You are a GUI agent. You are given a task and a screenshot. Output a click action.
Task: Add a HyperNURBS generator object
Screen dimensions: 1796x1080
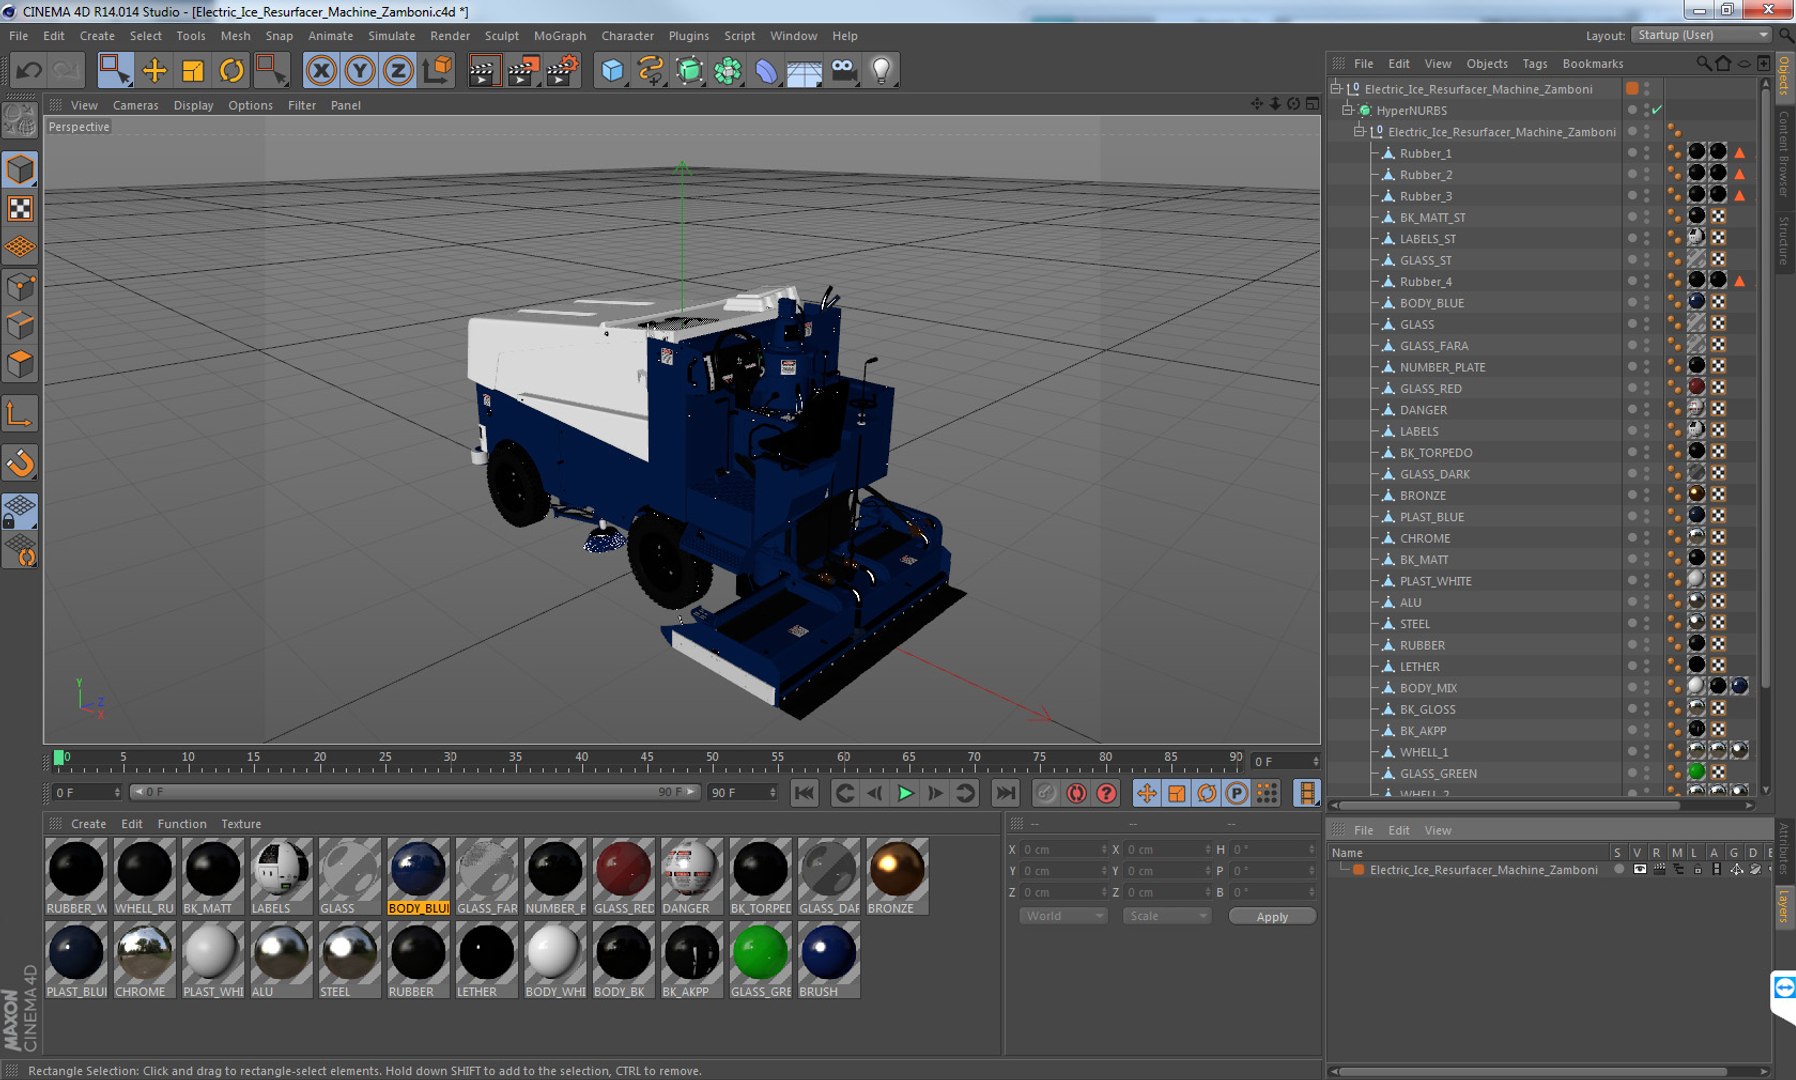click(x=689, y=70)
